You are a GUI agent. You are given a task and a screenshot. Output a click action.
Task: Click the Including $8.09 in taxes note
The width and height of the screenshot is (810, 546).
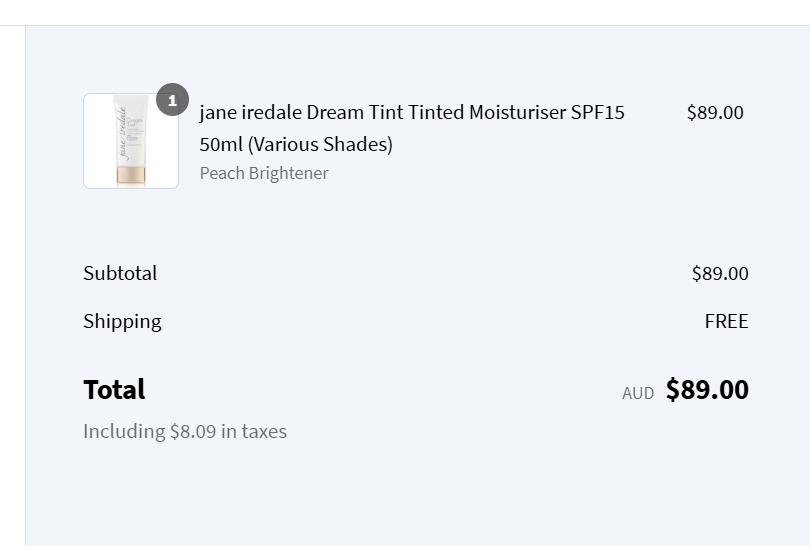(185, 431)
